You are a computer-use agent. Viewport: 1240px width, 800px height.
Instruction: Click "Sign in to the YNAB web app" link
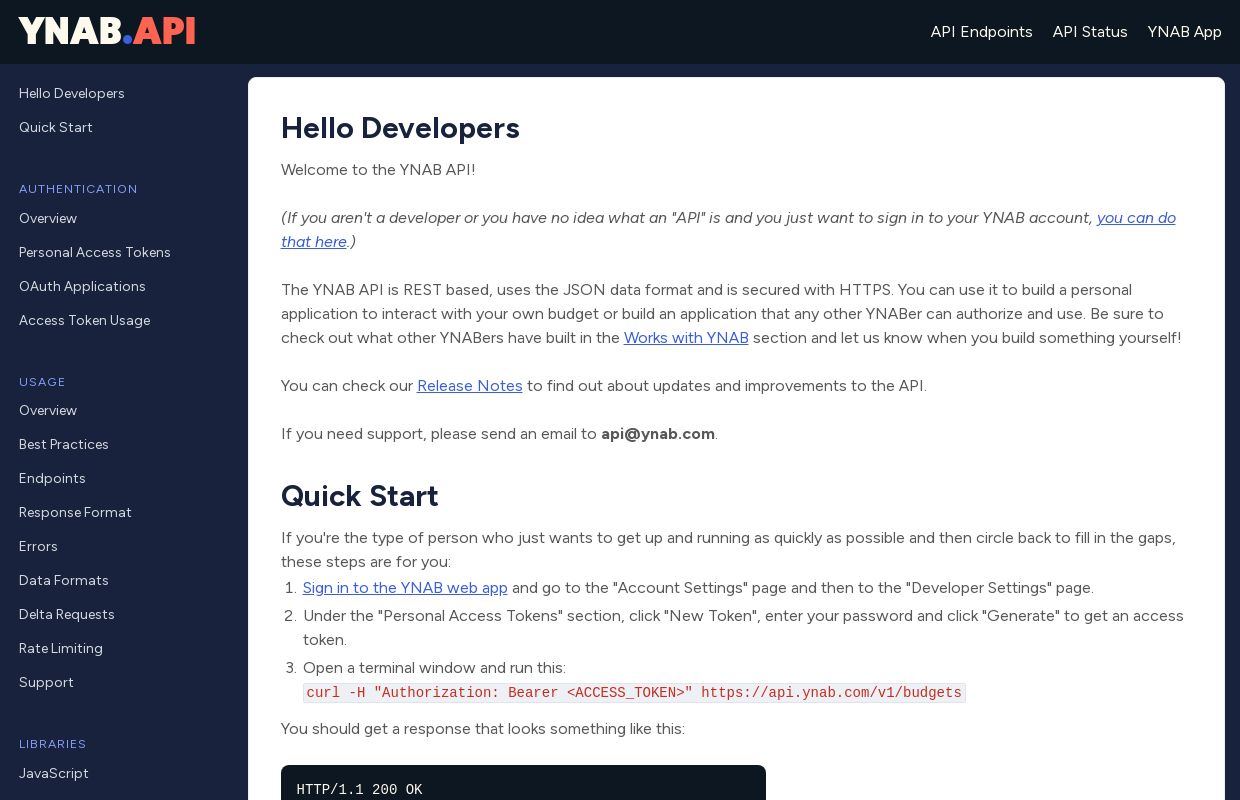(x=405, y=588)
